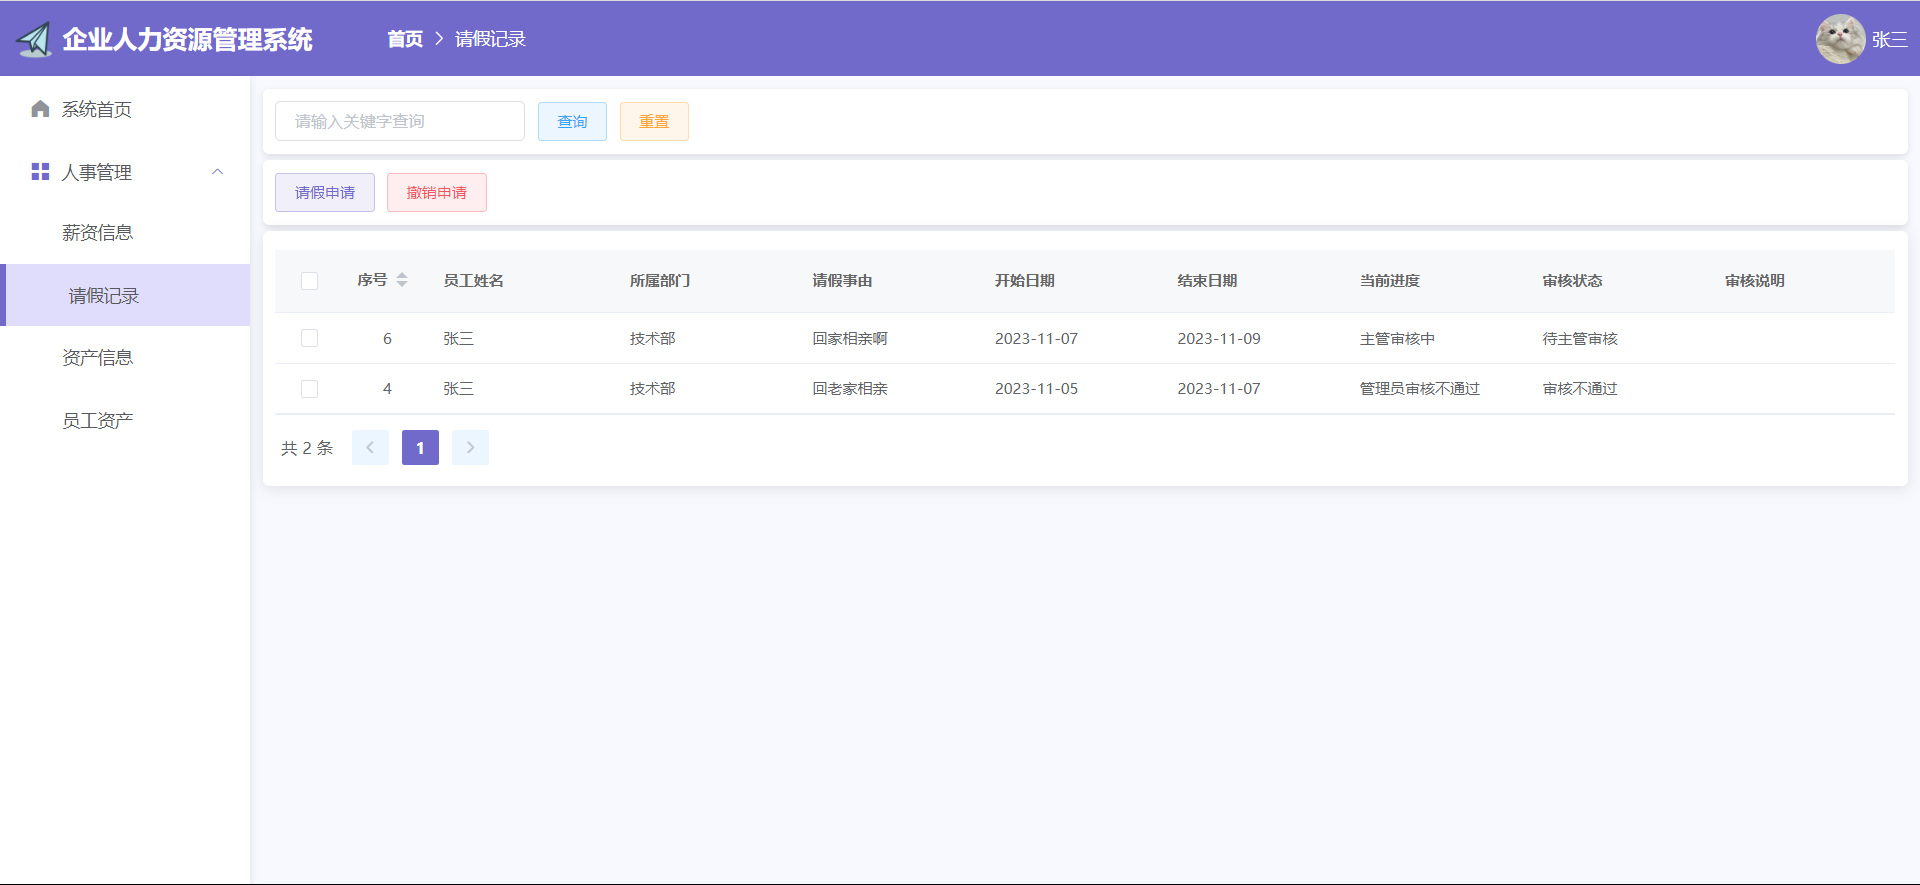
Task: Click the 主管审核中 progress cell
Action: [x=1397, y=339]
